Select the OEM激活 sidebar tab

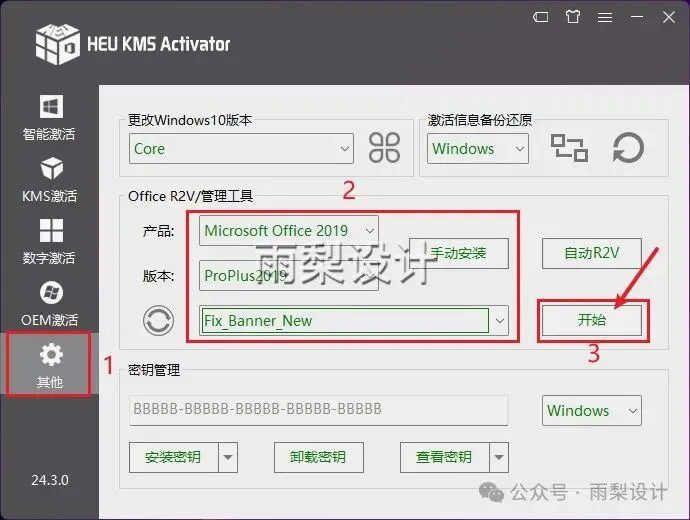(x=49, y=304)
